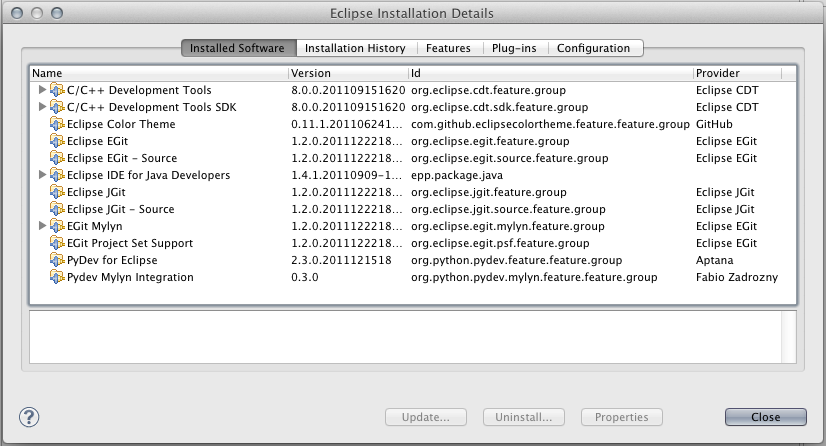Expand the C/C++ Development Tools SDK entry
Viewport: 826px width, 446px height.
pyautogui.click(x=42, y=107)
